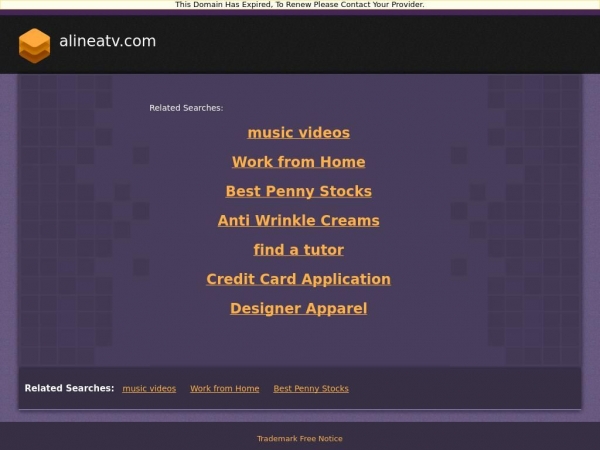600x450 pixels.
Task: Open the large music videos link
Action: click(x=298, y=133)
